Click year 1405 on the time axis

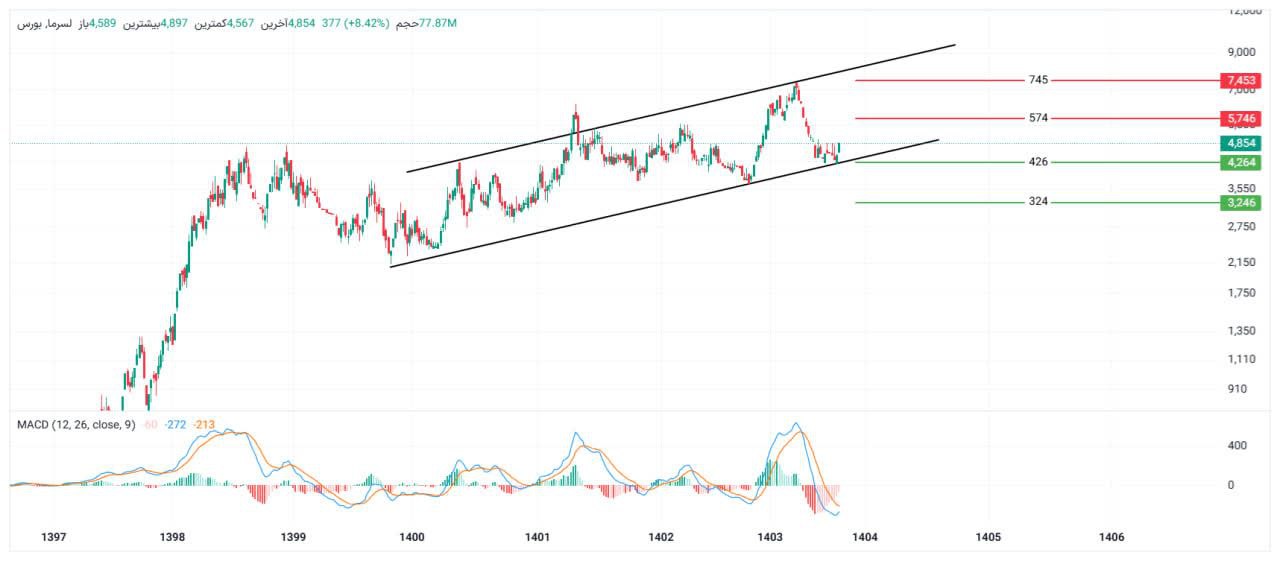tap(988, 538)
